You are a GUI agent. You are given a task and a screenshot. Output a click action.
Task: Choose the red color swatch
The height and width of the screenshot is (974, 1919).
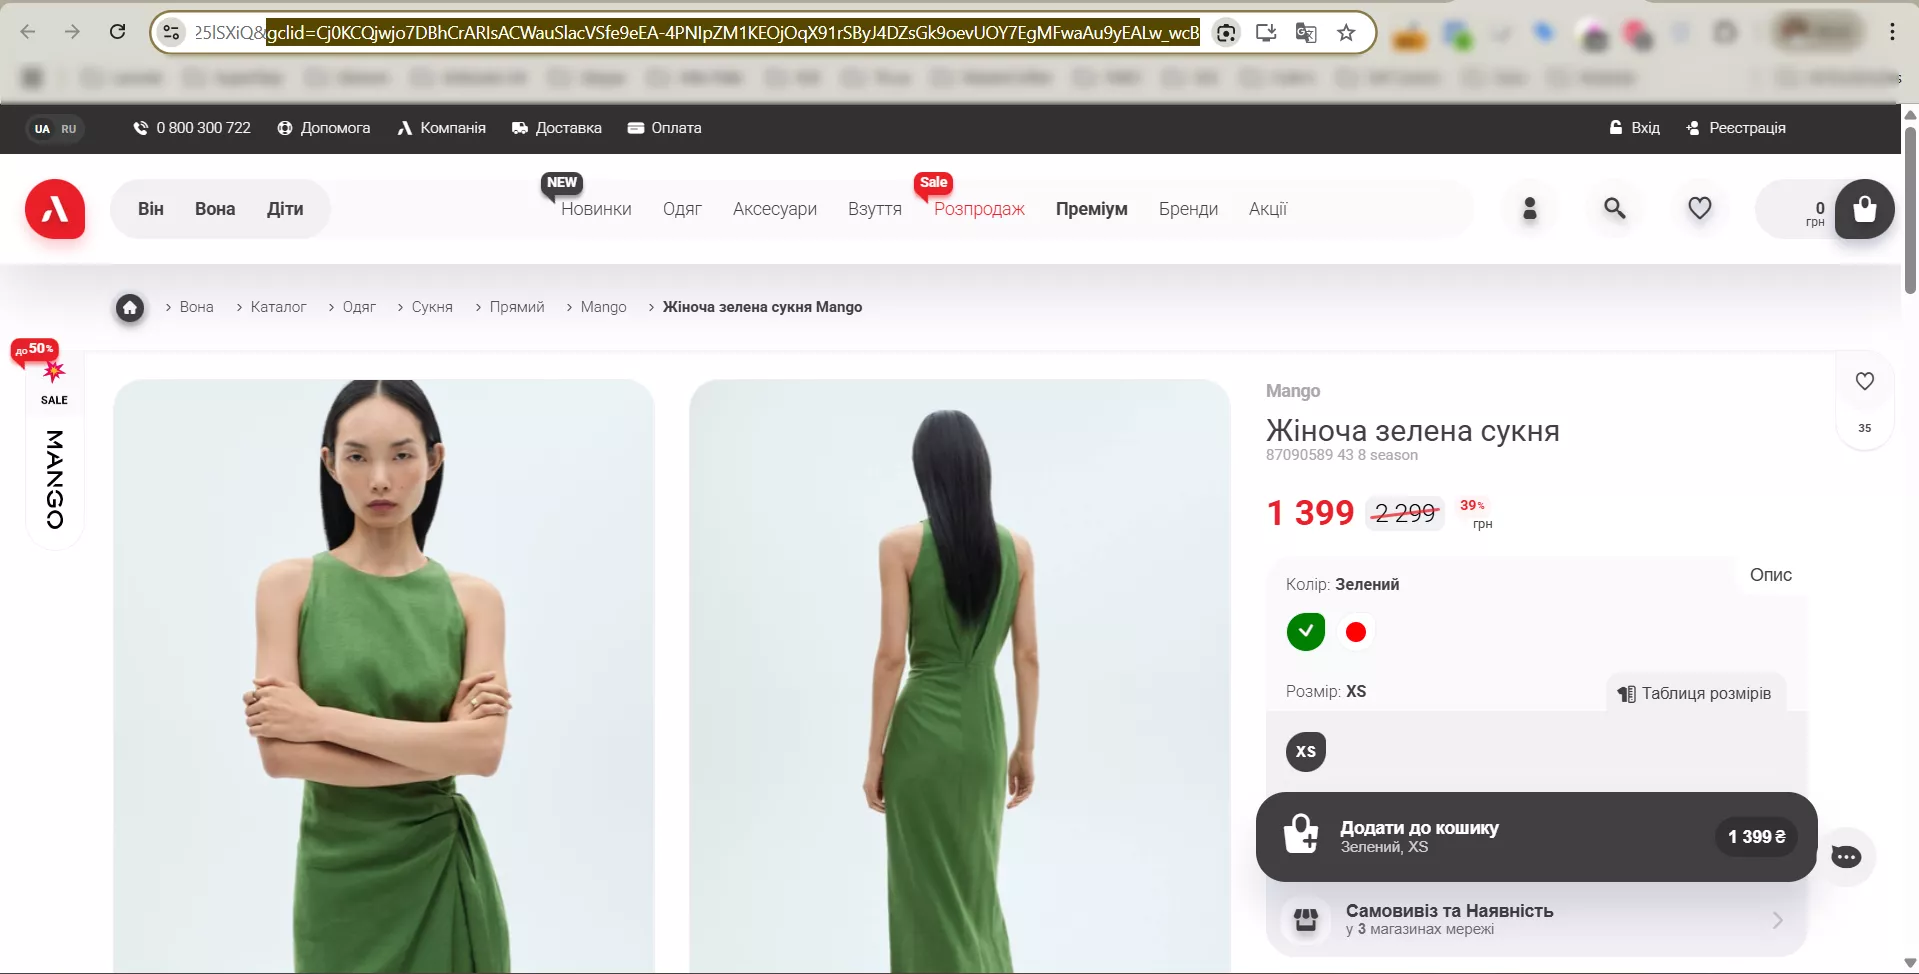coord(1355,632)
